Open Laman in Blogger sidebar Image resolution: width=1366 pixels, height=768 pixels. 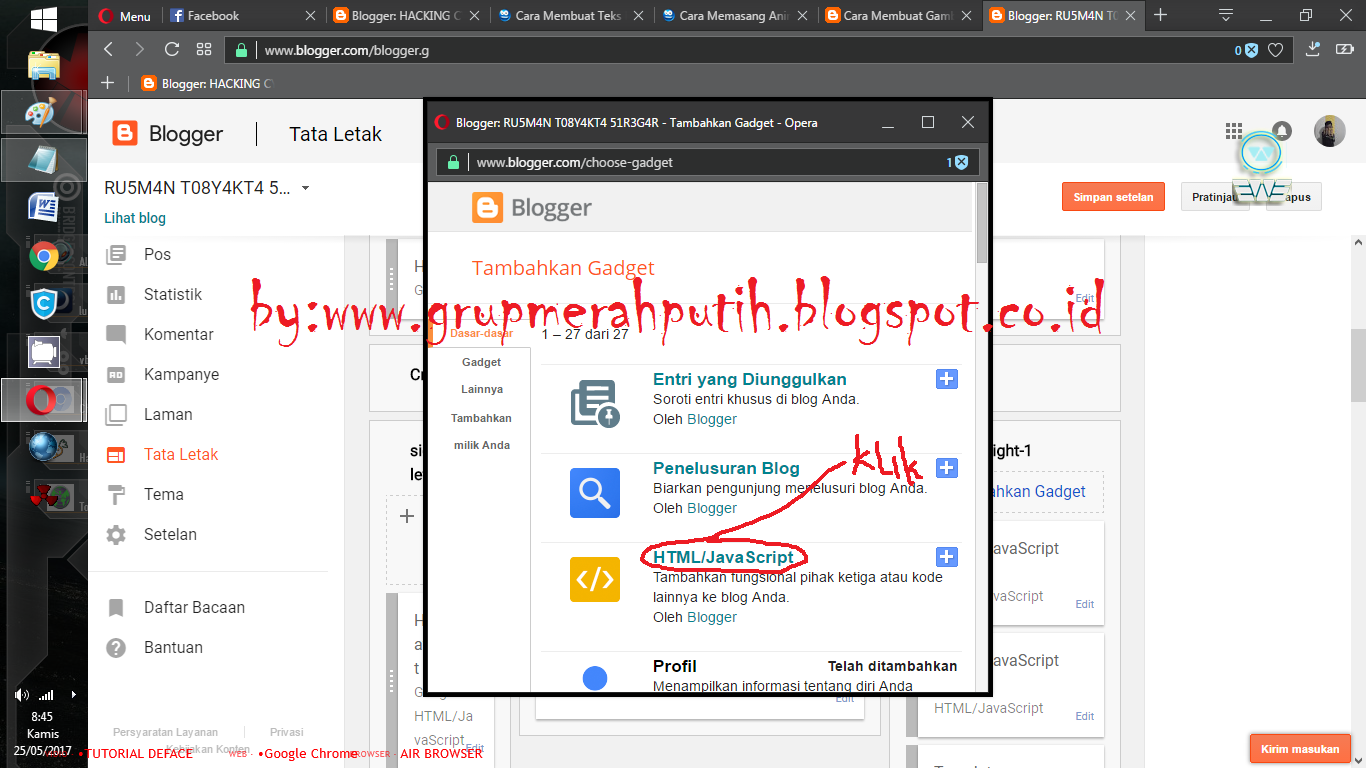[168, 414]
